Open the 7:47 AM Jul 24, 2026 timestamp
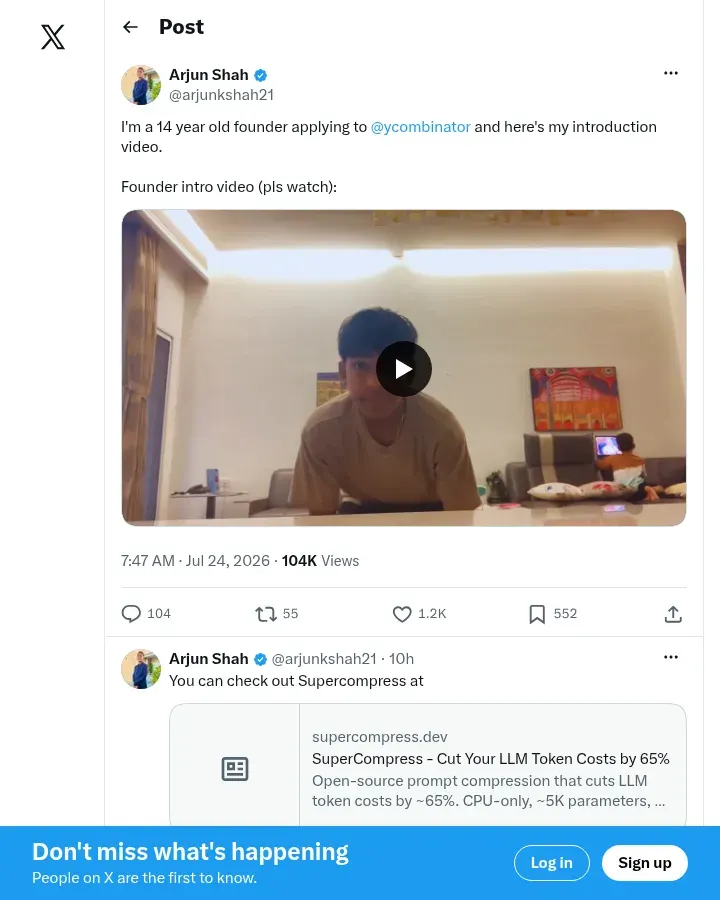Screen dimensions: 720x900 tap(195, 561)
